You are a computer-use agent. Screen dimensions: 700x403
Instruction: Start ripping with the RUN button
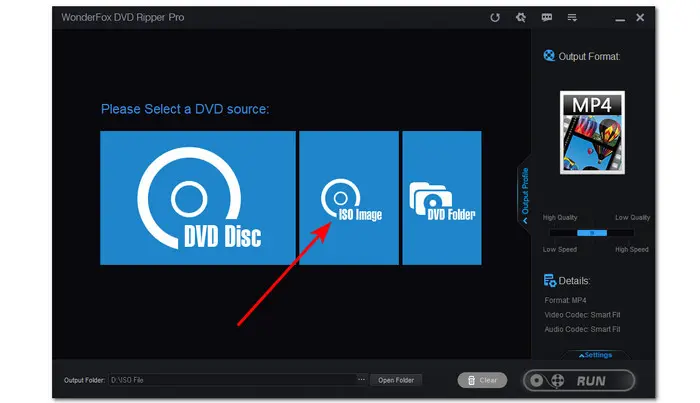(x=579, y=381)
